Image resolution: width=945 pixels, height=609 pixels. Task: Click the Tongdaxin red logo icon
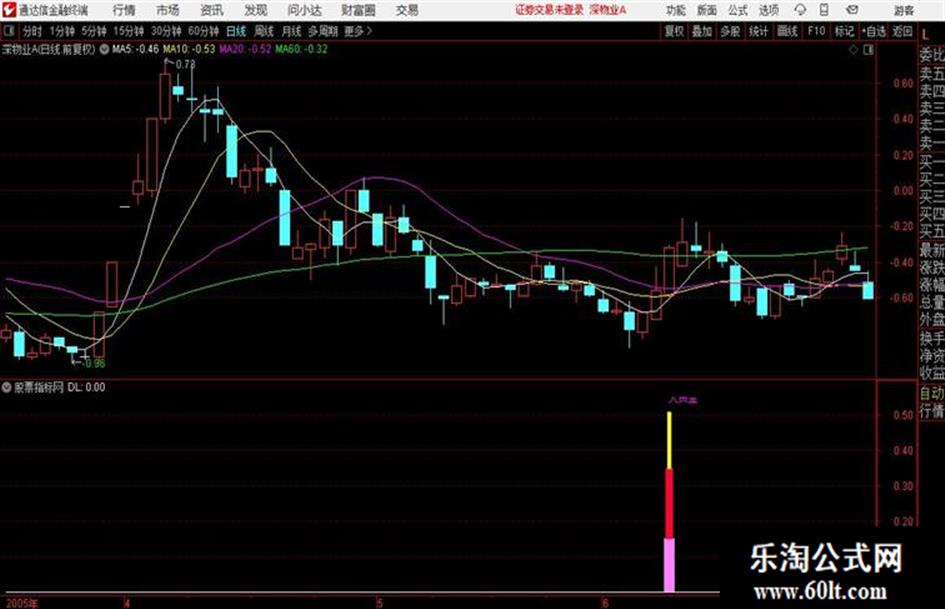[x=10, y=10]
